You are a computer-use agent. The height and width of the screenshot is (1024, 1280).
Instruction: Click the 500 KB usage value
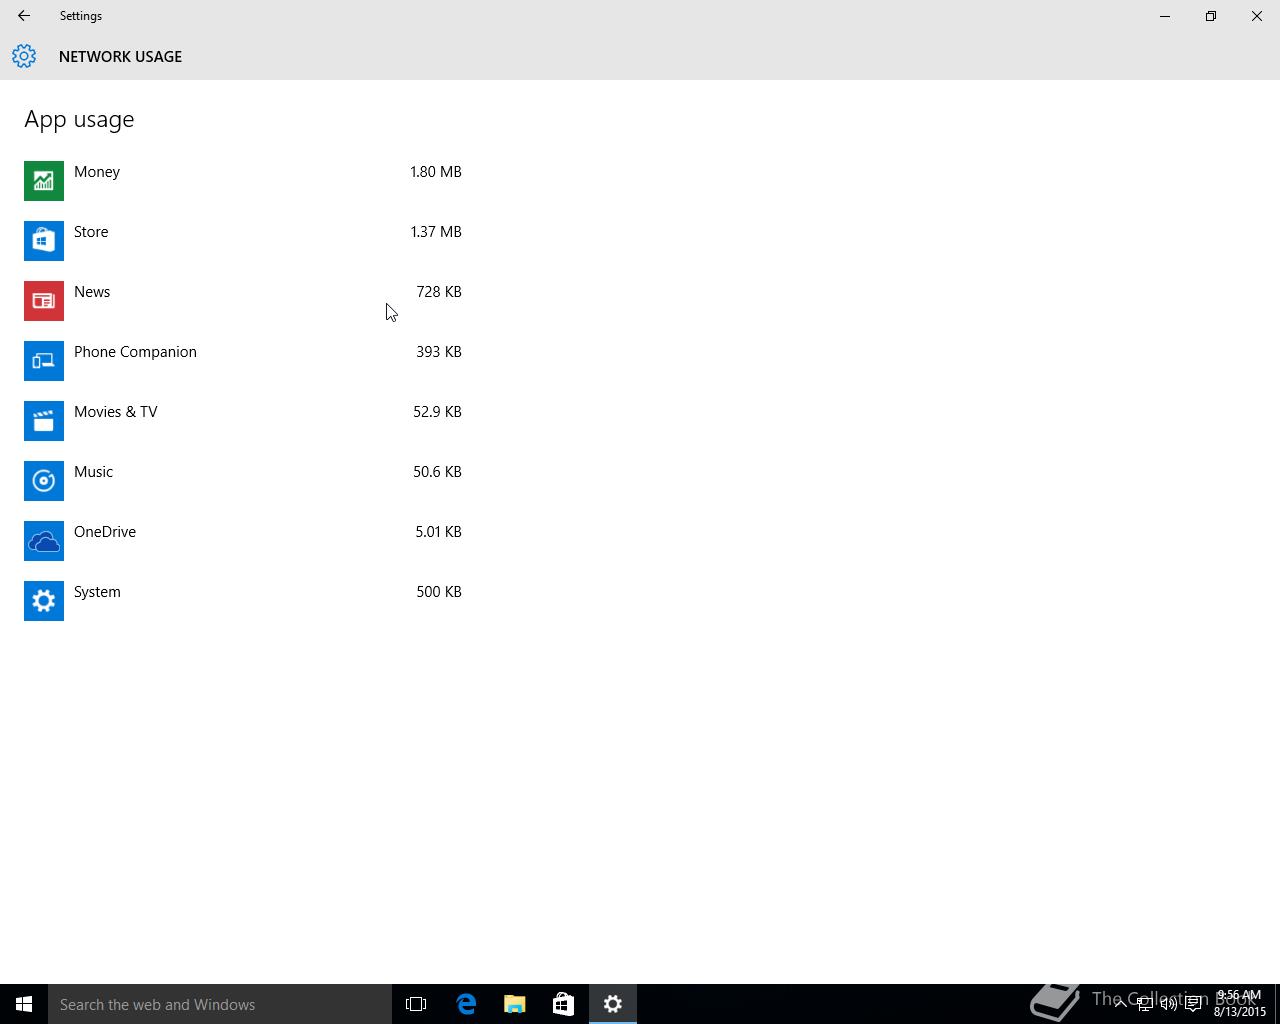(x=439, y=592)
